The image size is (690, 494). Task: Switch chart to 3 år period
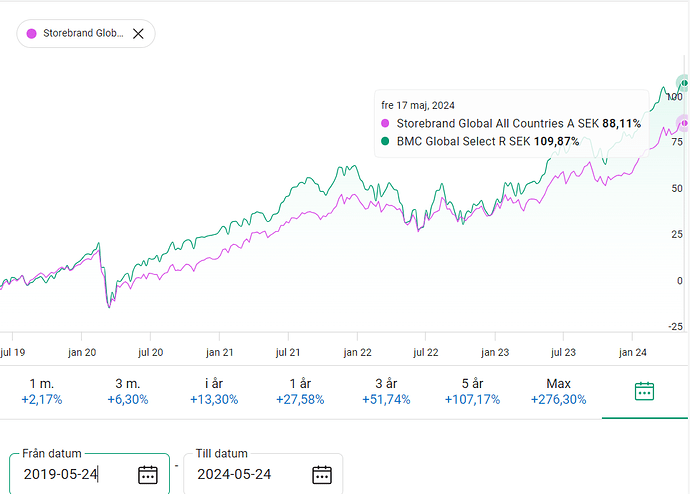click(x=386, y=391)
